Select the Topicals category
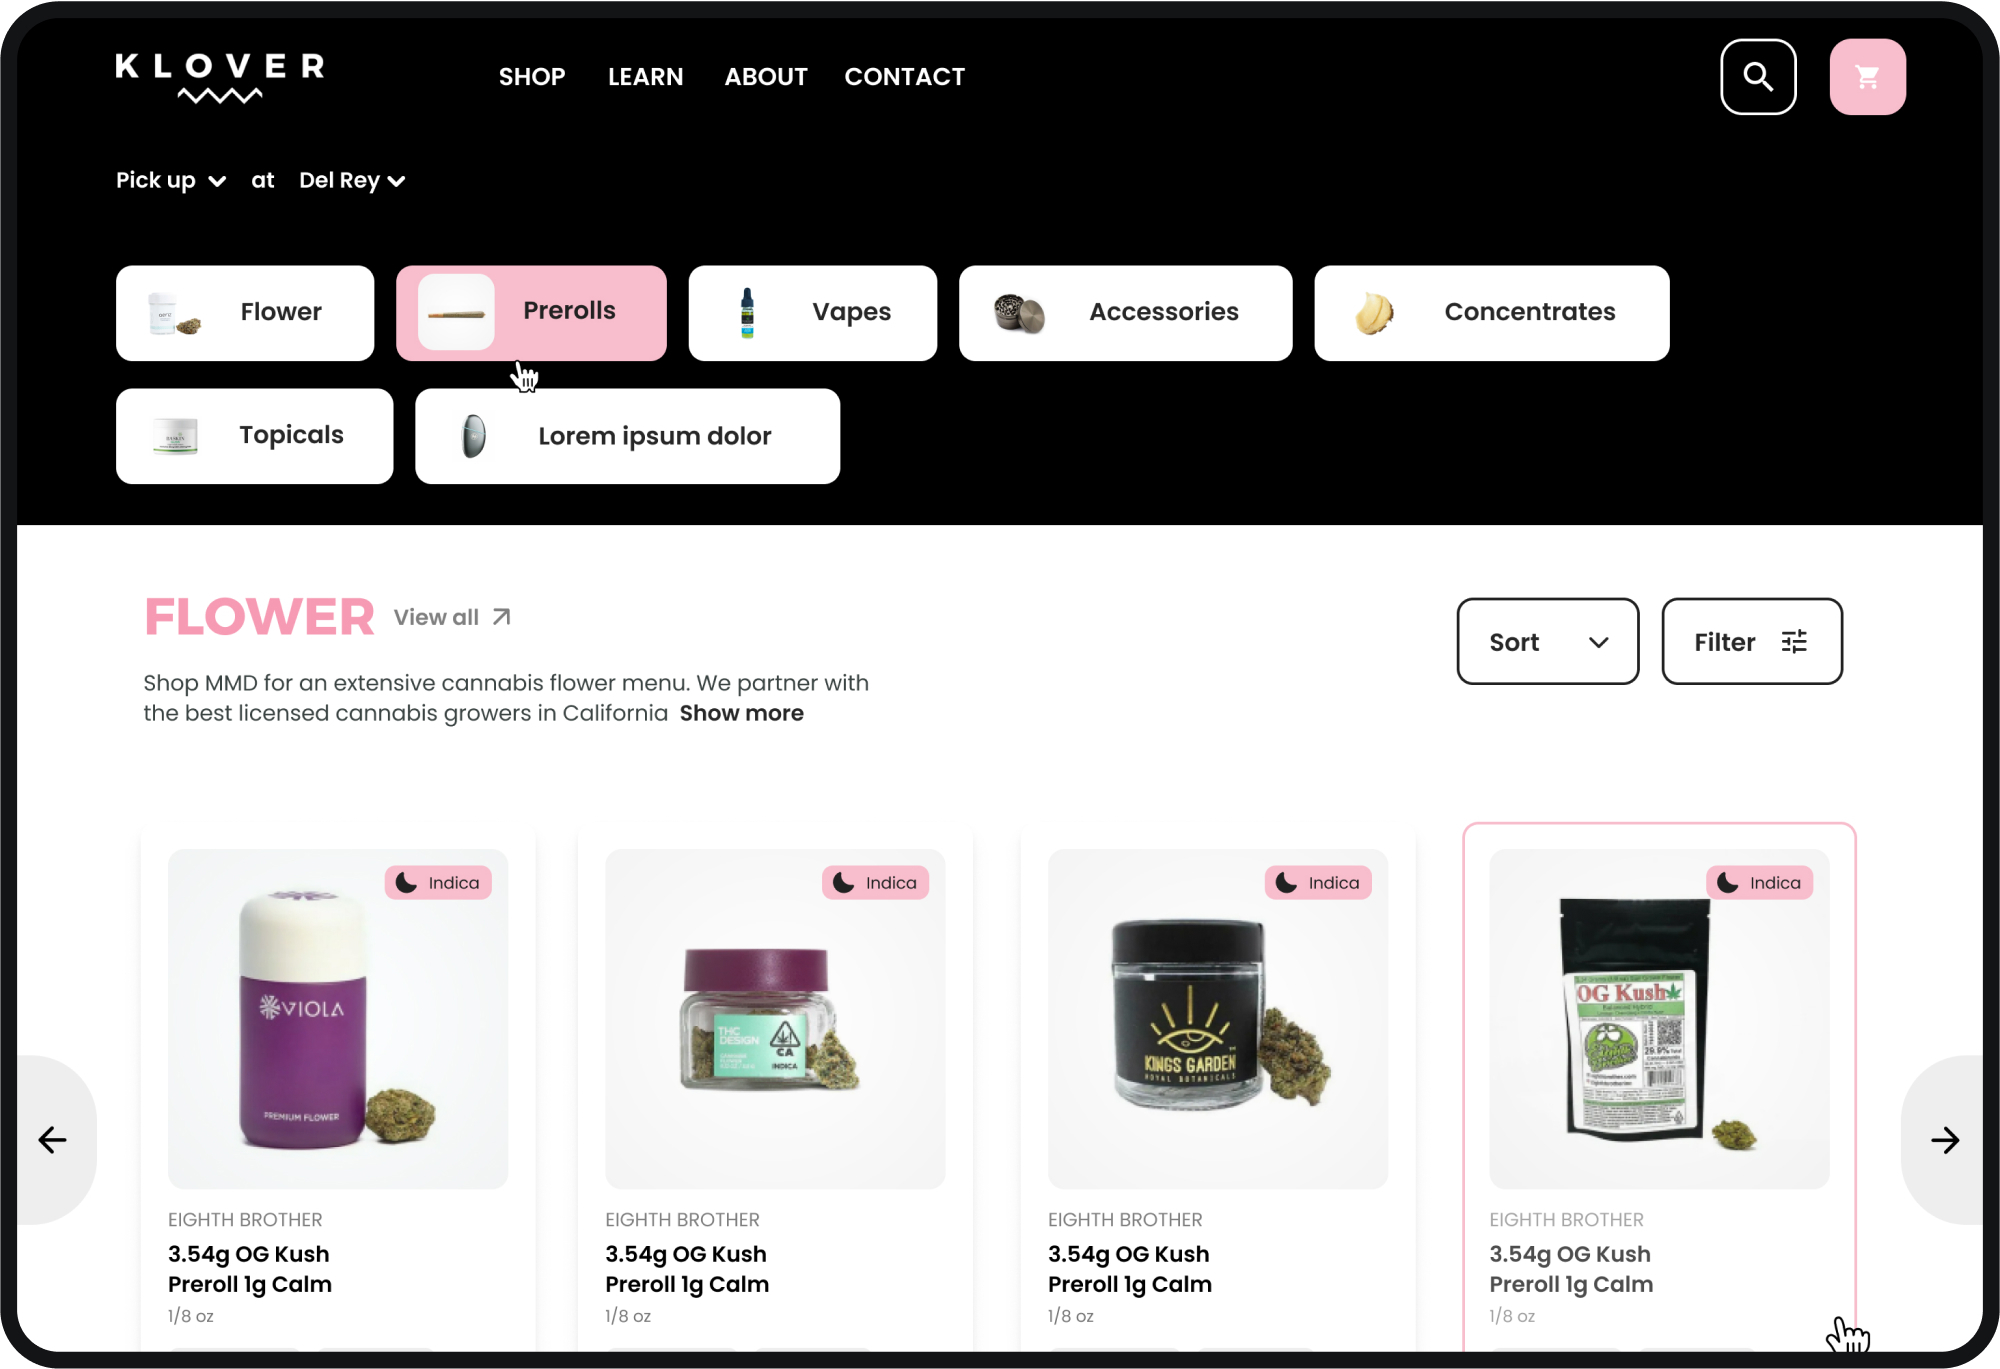Image resolution: width=2000 pixels, height=1369 pixels. pos(254,436)
